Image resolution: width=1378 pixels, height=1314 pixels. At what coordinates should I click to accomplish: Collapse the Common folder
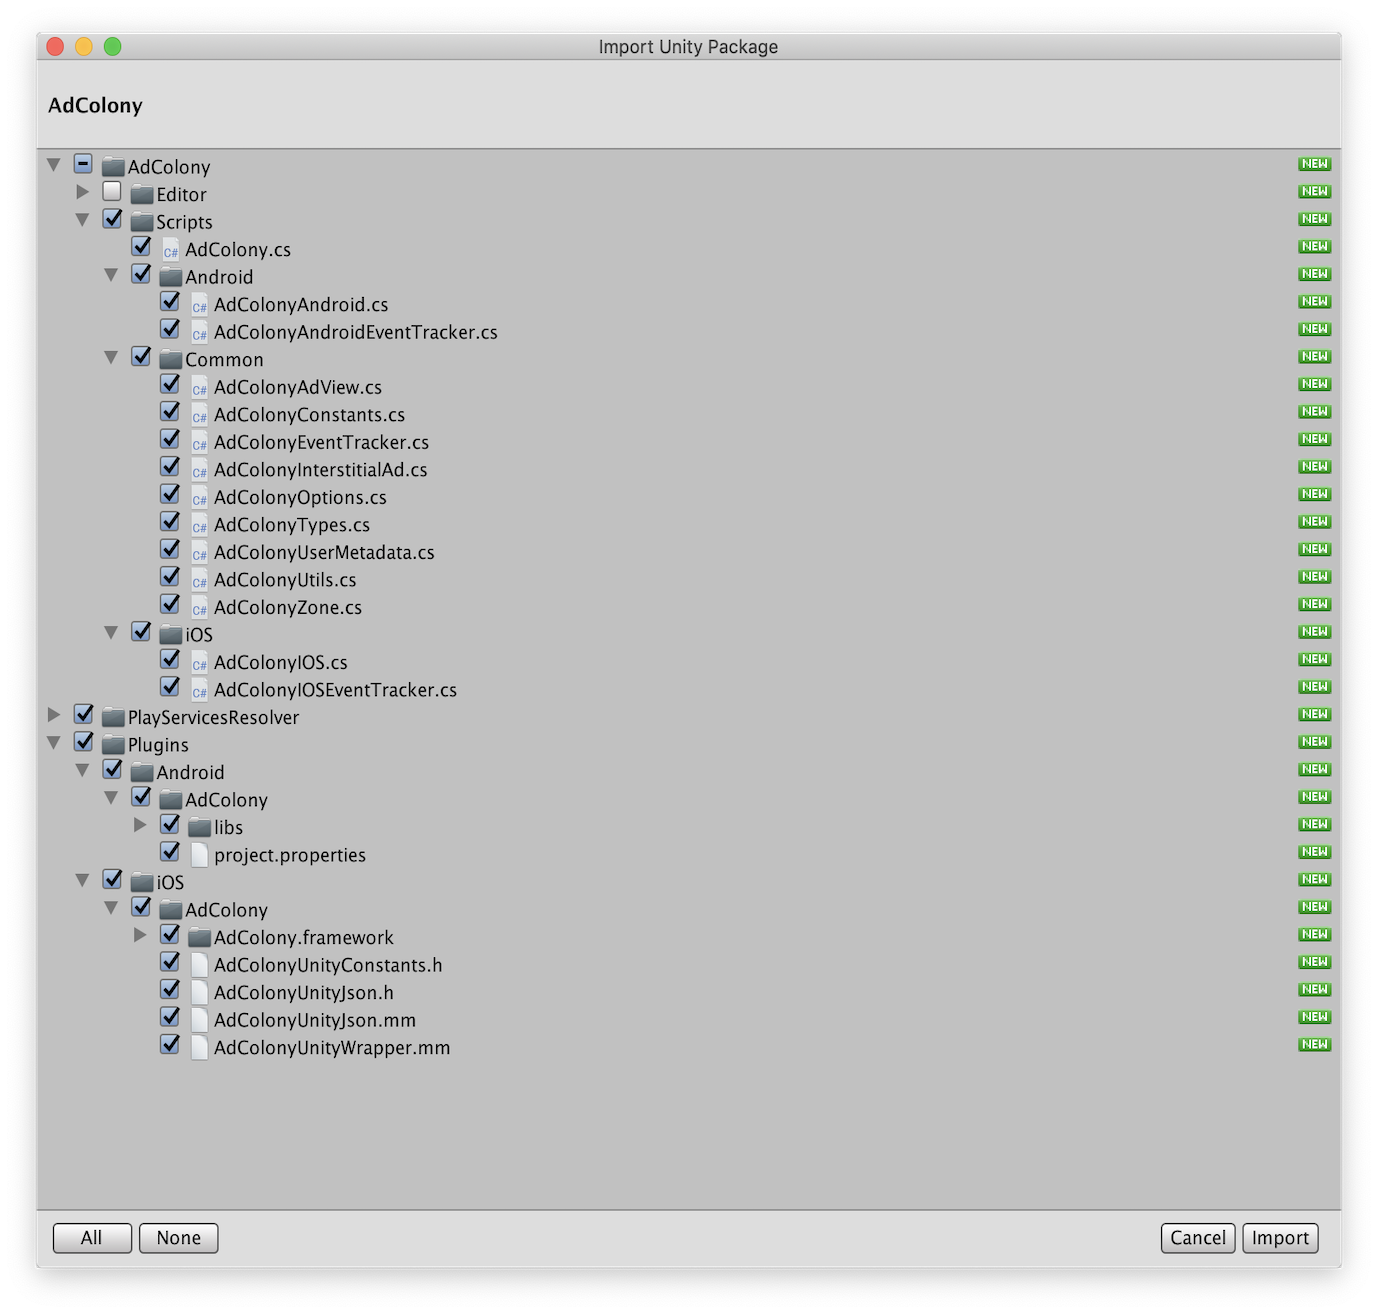click(x=112, y=357)
